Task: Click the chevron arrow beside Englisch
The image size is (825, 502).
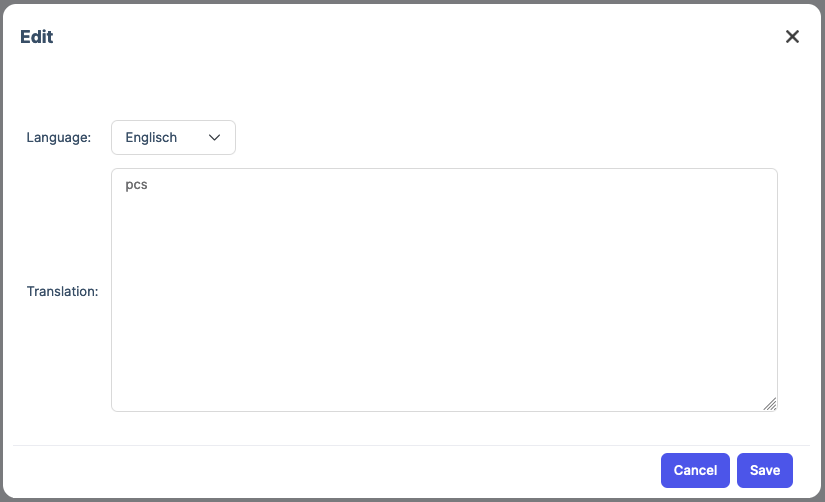Action: 214,138
